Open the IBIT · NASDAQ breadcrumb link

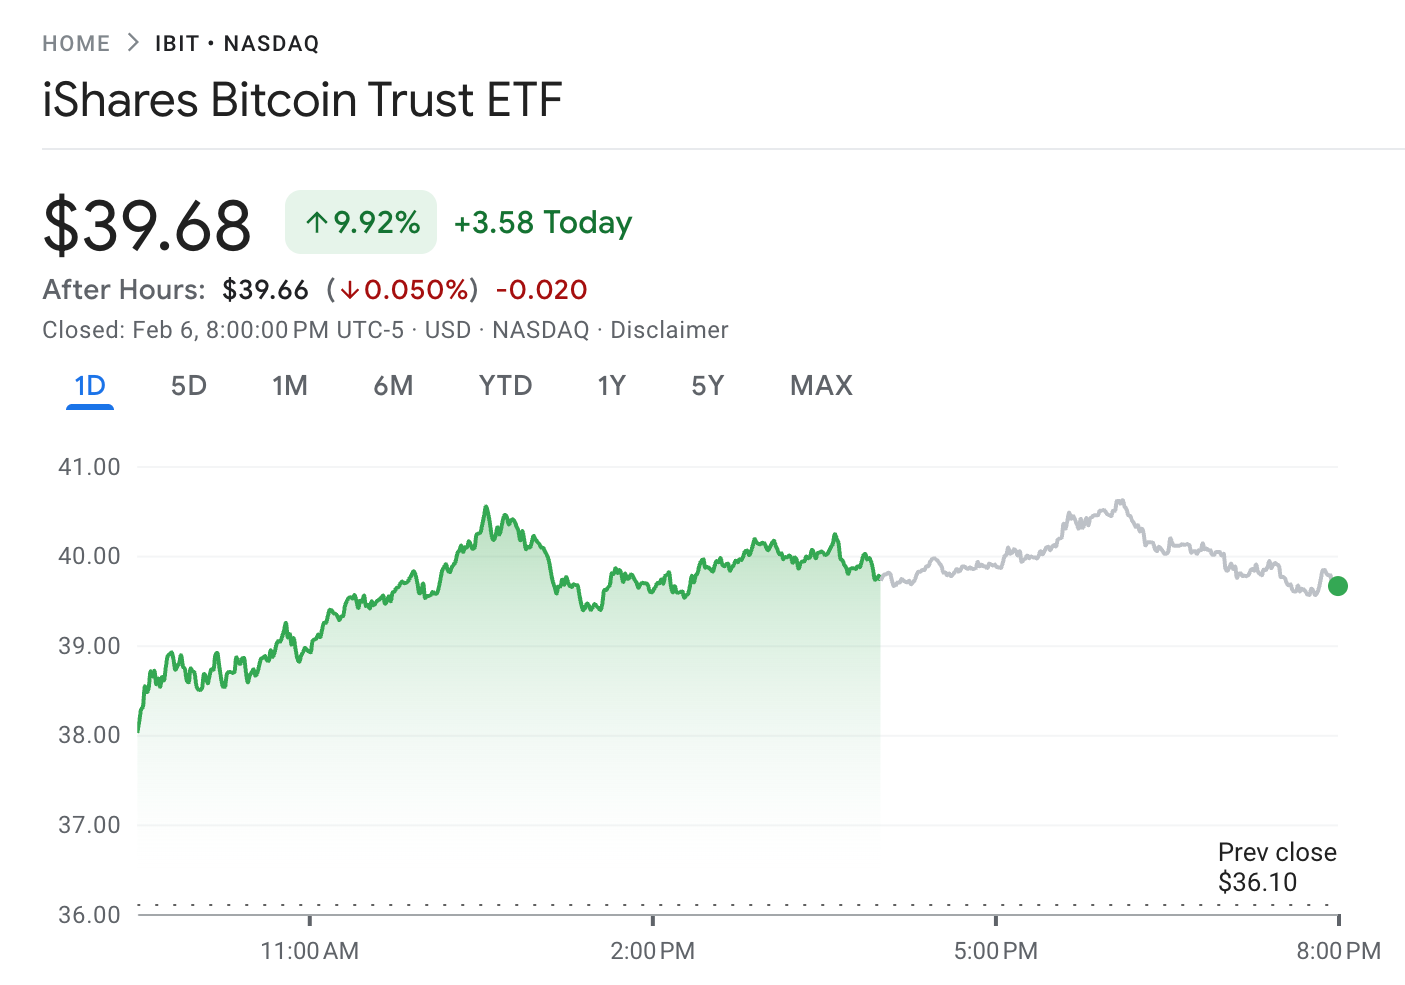coord(236,43)
